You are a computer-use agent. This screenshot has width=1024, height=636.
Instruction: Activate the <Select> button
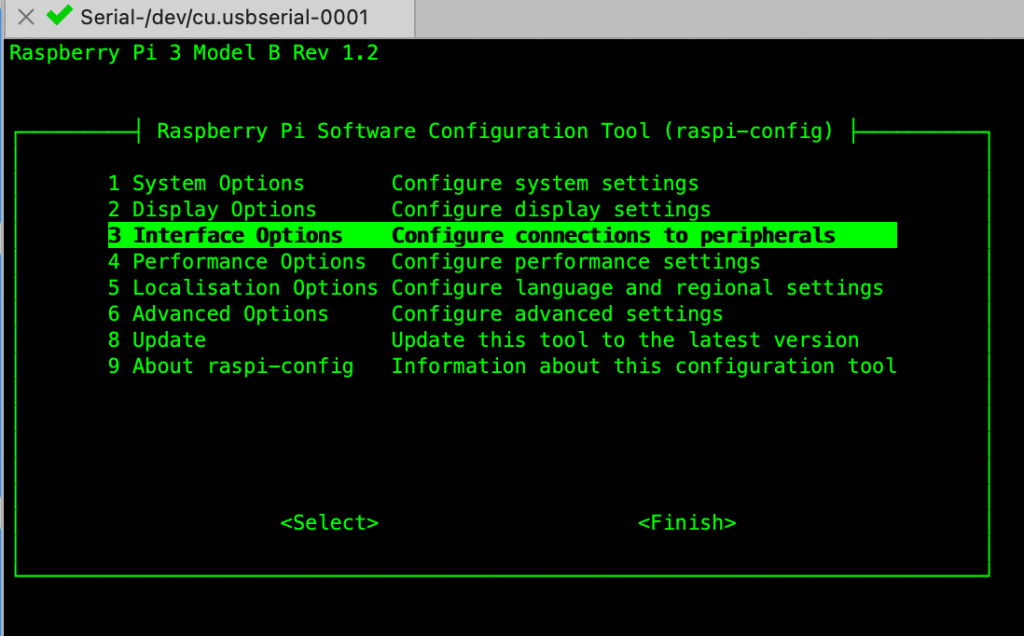pos(329,523)
